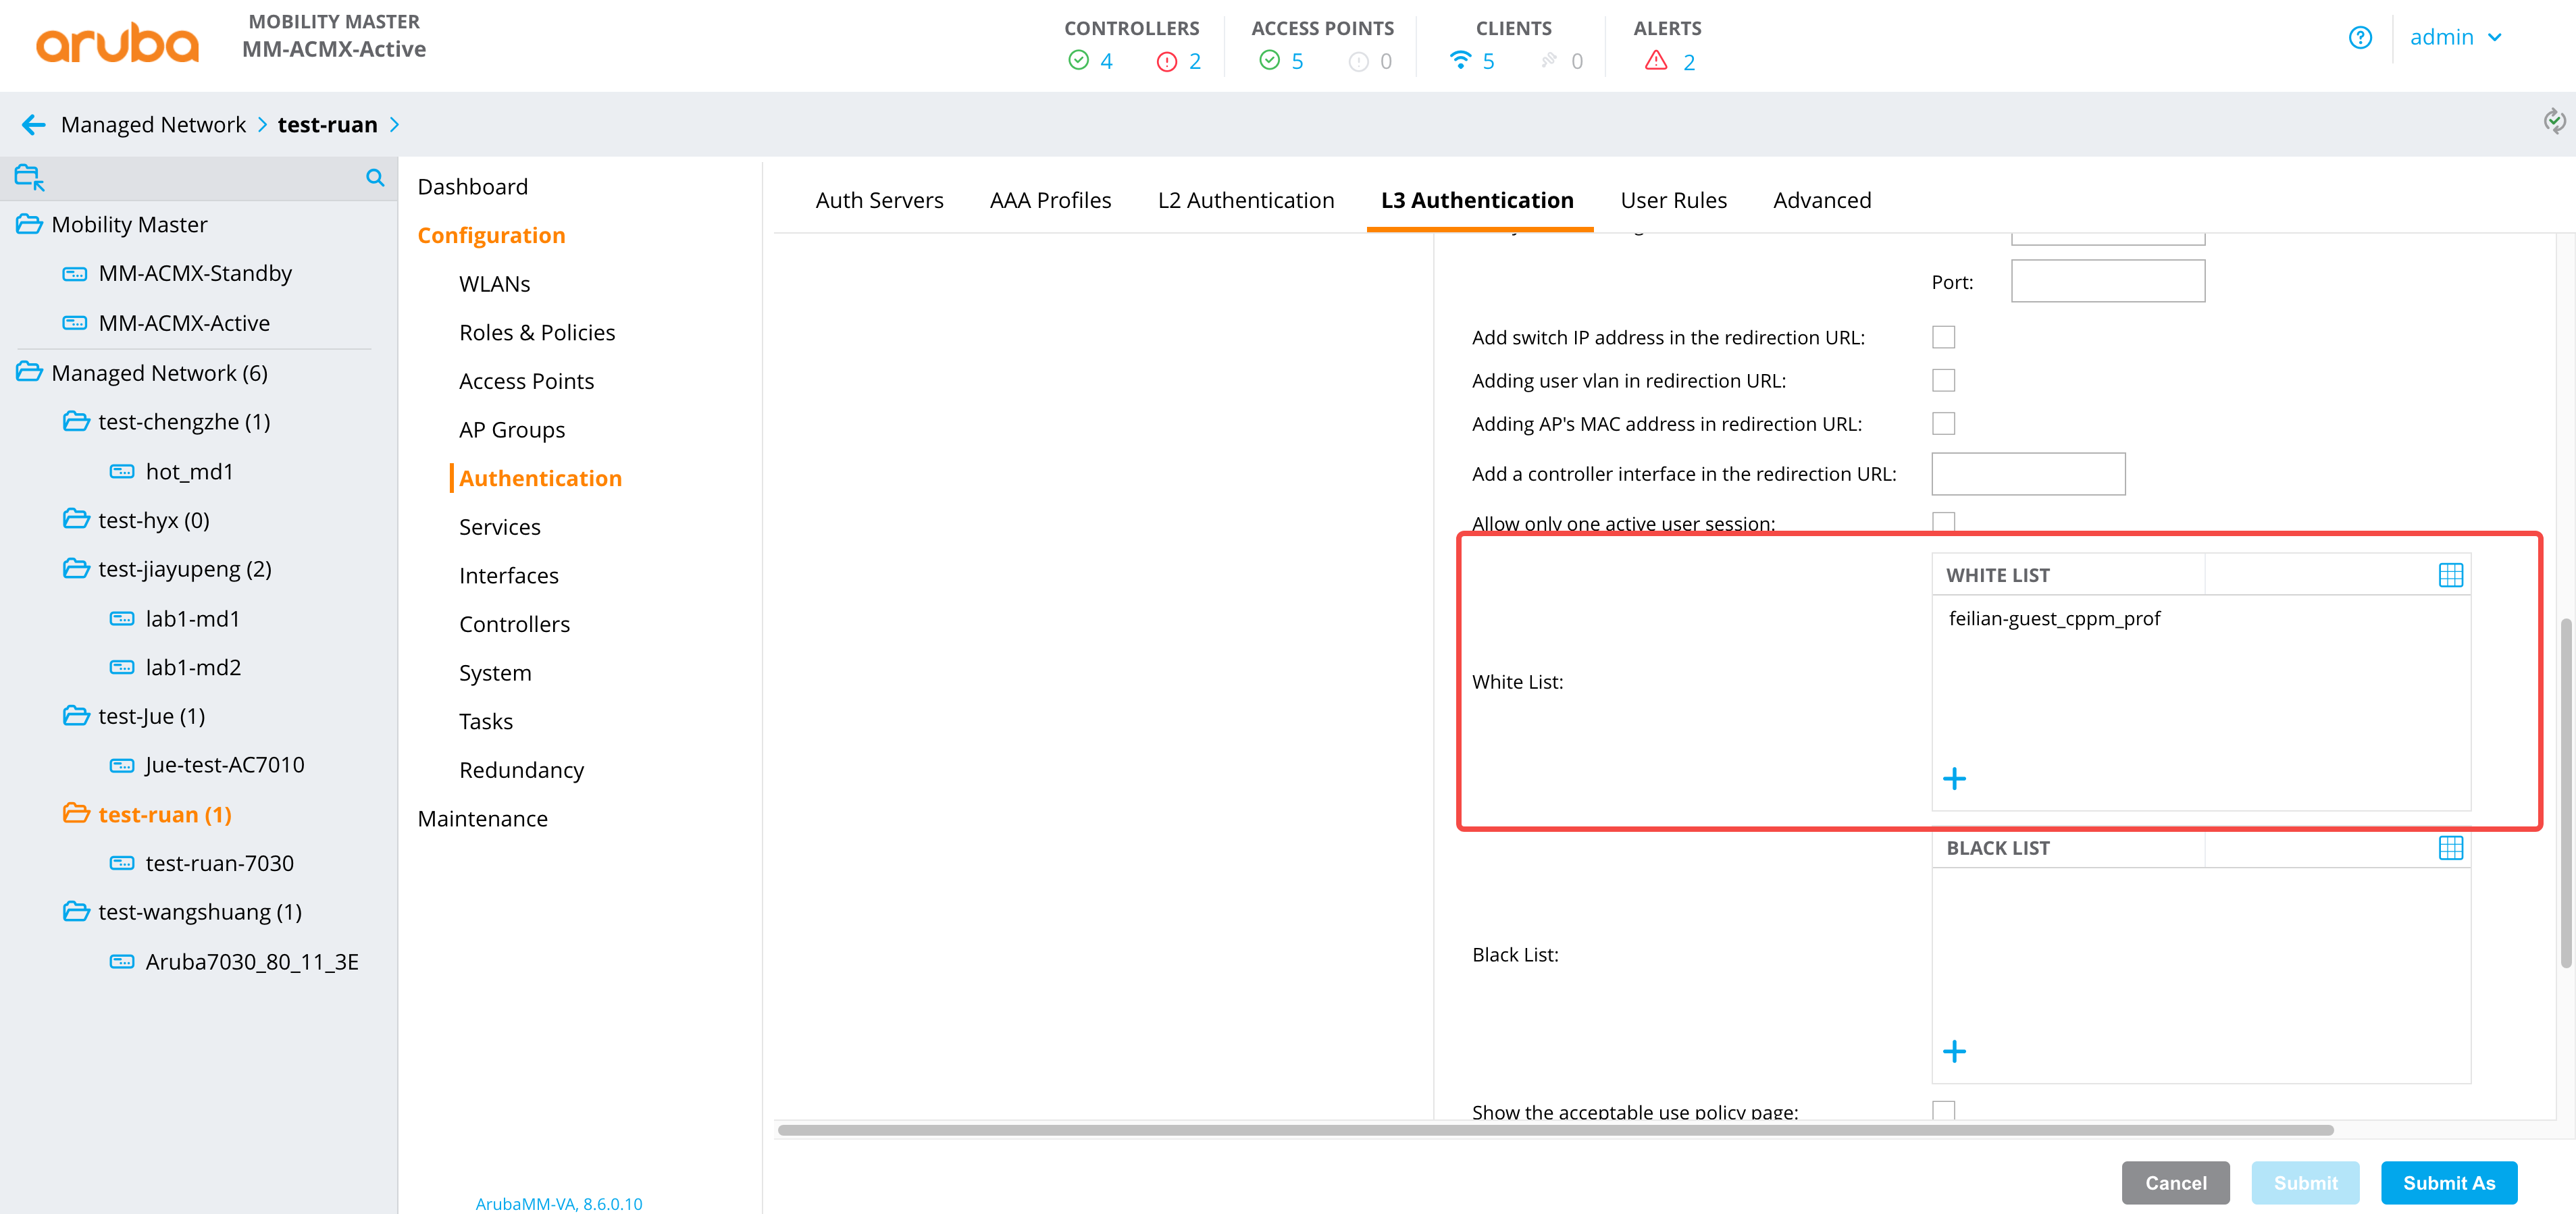
Task: Go back using the left arrow icon
Action: [33, 124]
